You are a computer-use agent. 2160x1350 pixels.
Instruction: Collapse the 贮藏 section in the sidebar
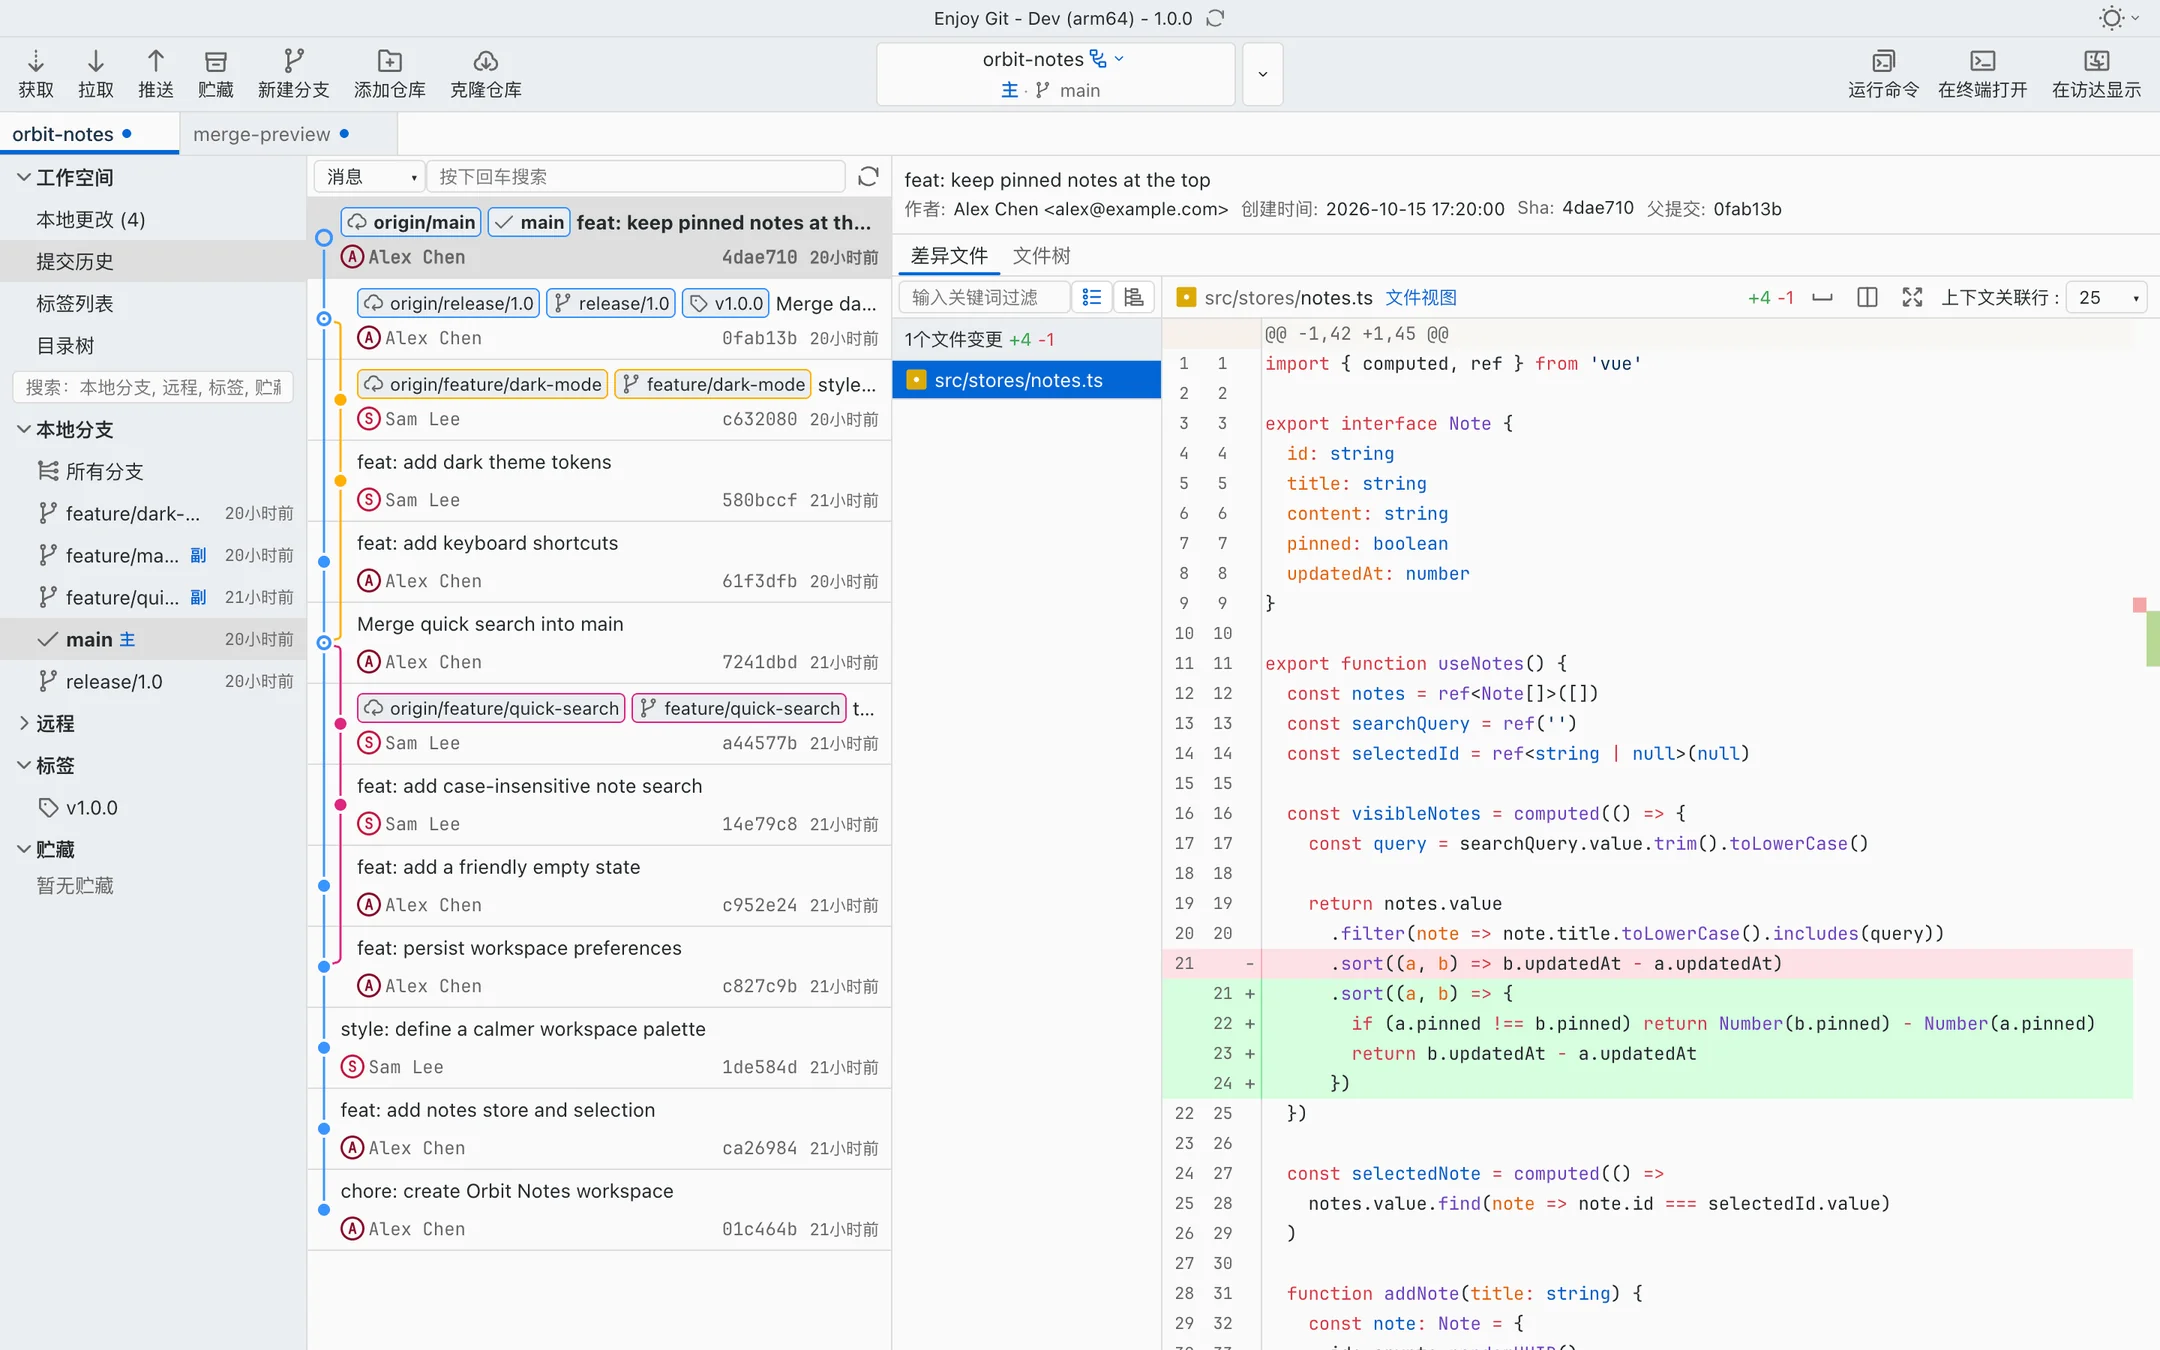coord(24,849)
